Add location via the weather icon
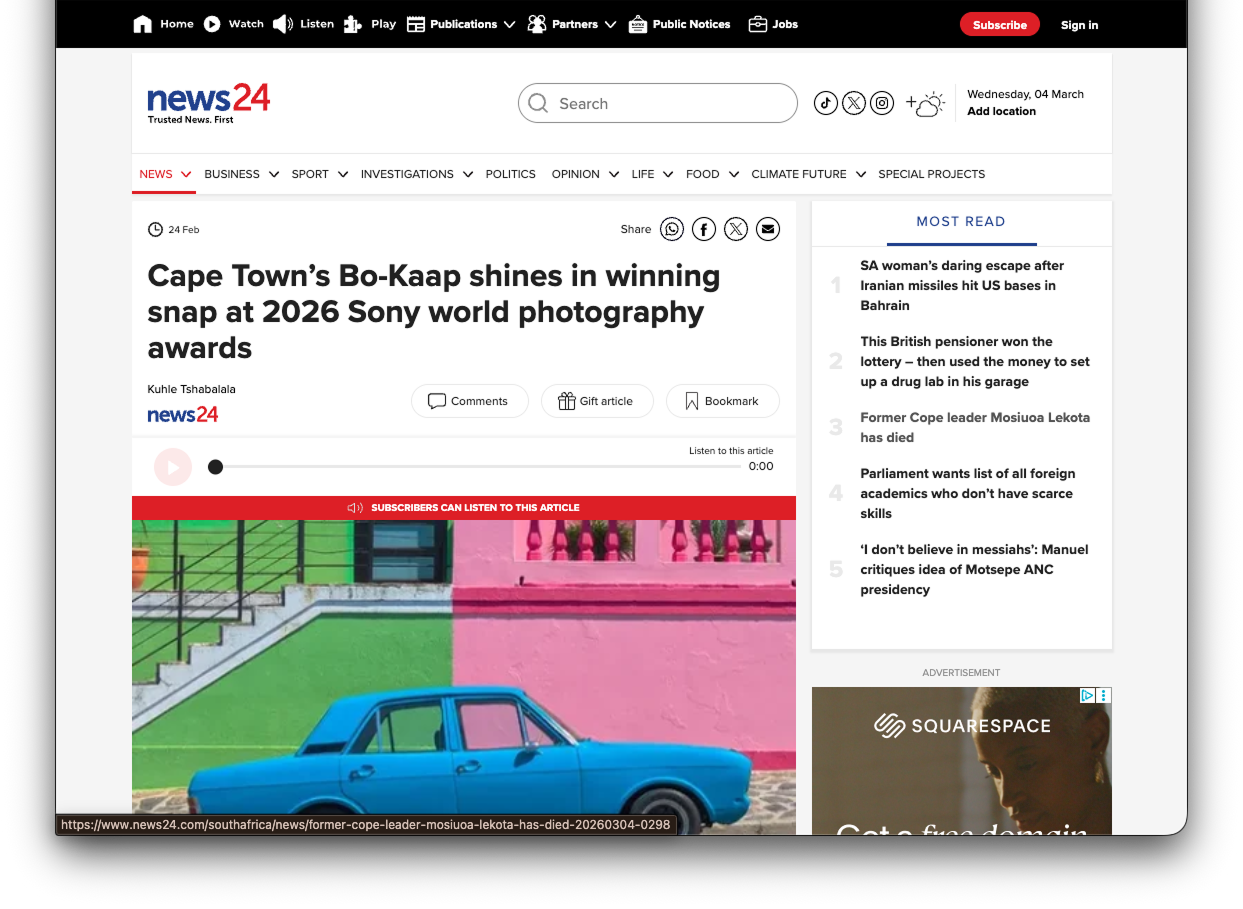Image resolution: width=1243 pixels, height=909 pixels. tap(925, 102)
